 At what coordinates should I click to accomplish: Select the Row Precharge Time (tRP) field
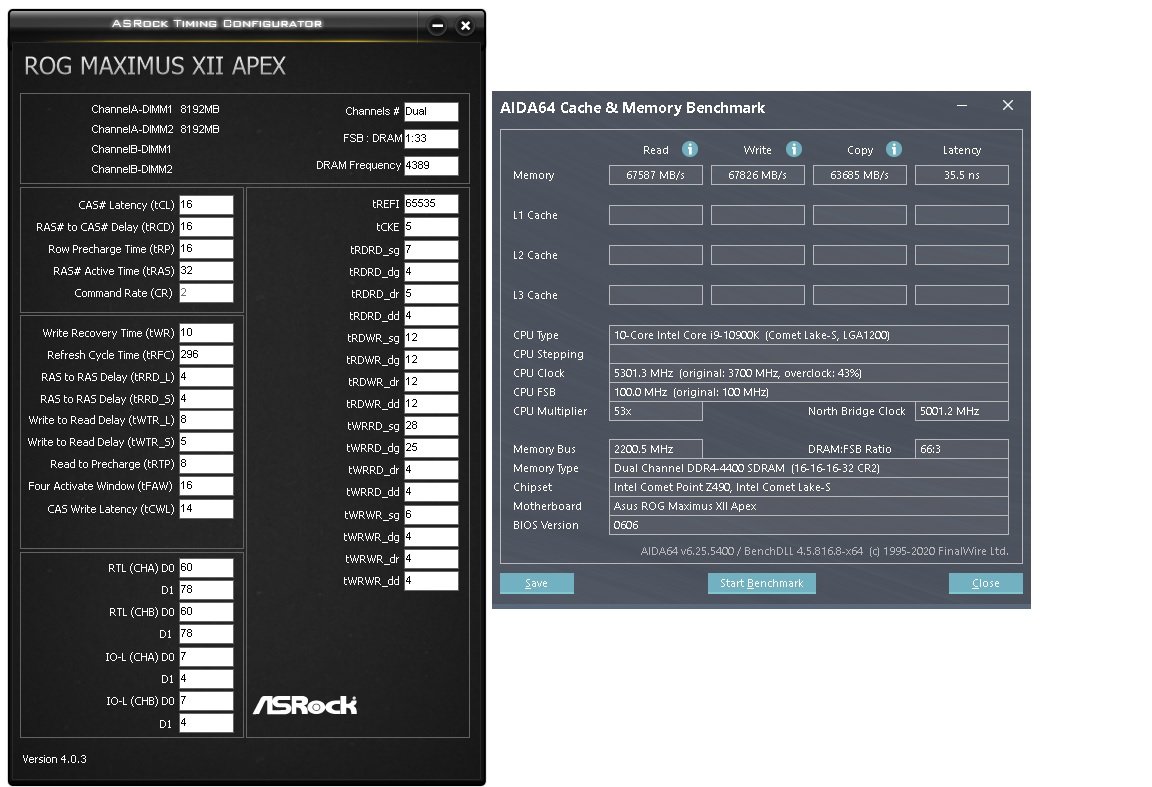[x=206, y=249]
